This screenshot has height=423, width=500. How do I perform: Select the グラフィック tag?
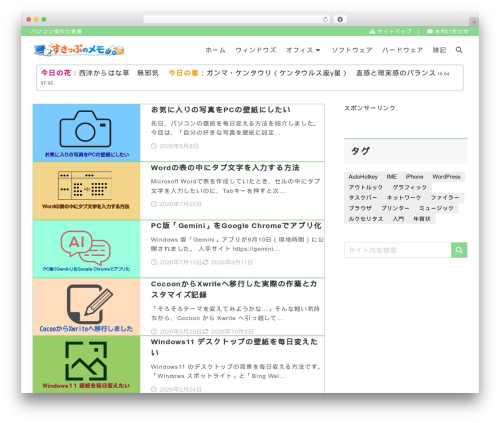point(409,187)
